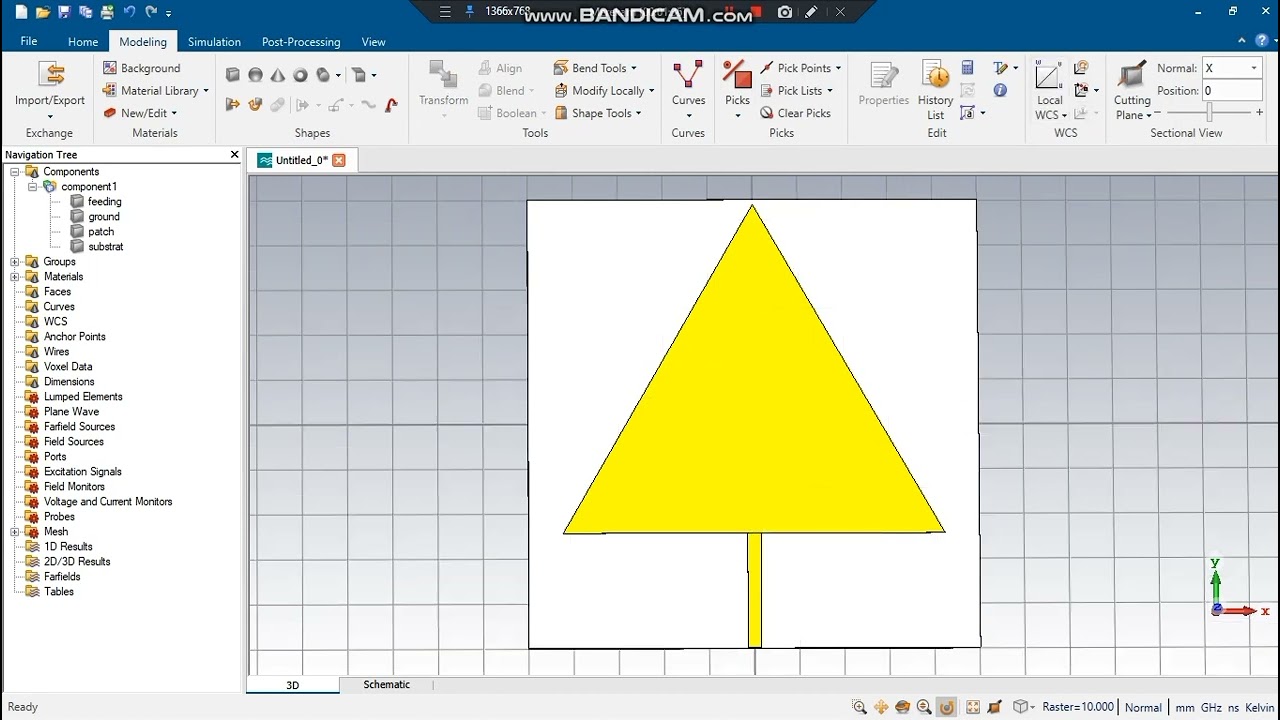Click the undo icon in quick access toolbar
The height and width of the screenshot is (720, 1280).
[x=129, y=12]
